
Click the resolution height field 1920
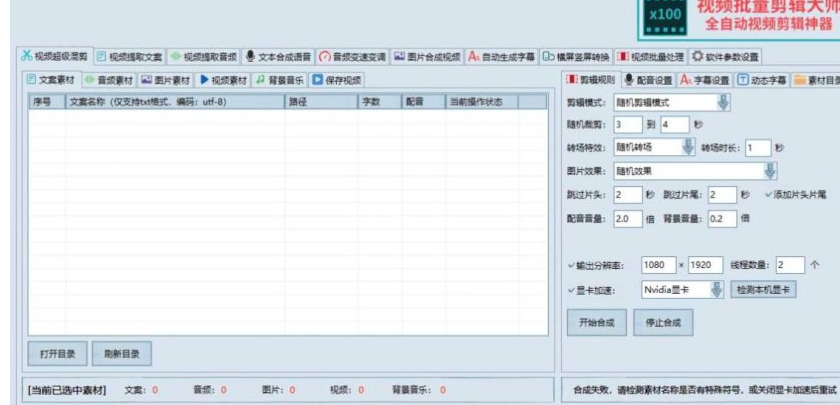[706, 265]
